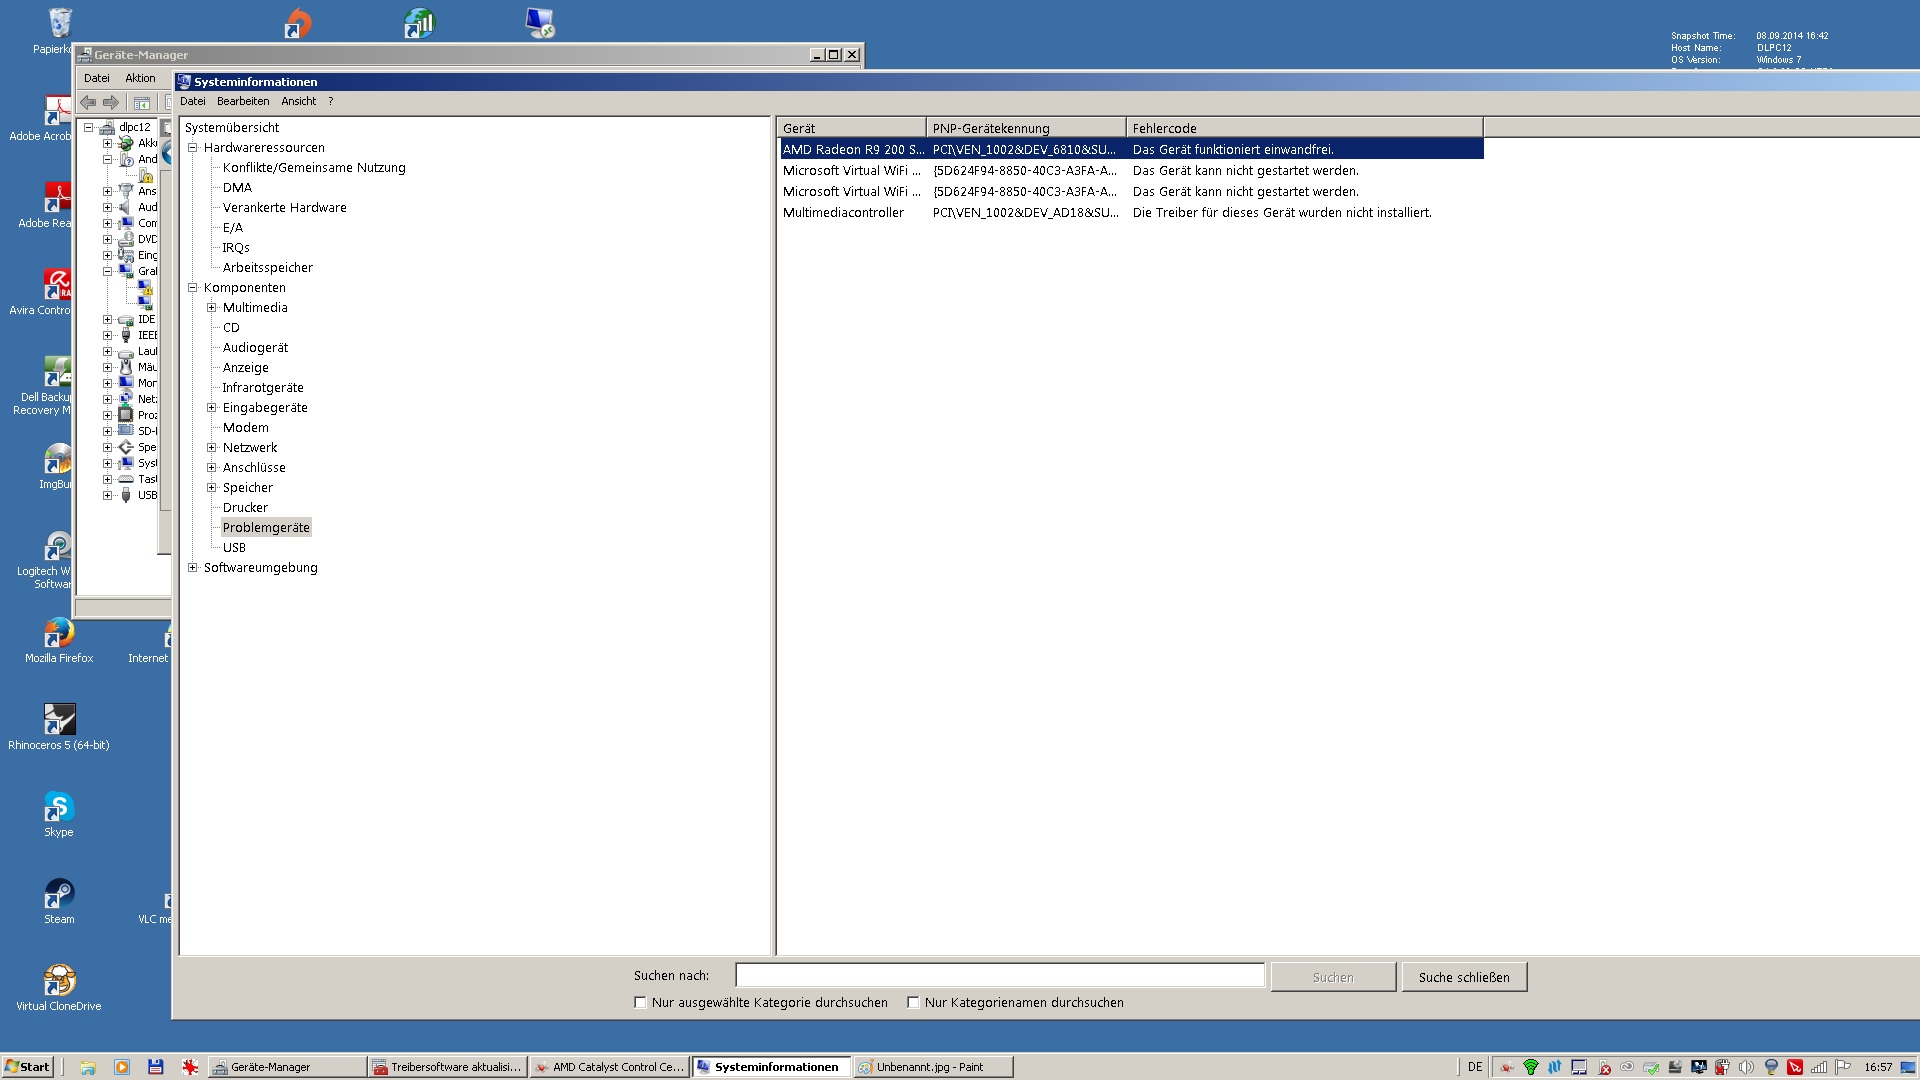Select the Multimediacontroller row in the list
This screenshot has width=1920, height=1080.
(843, 213)
